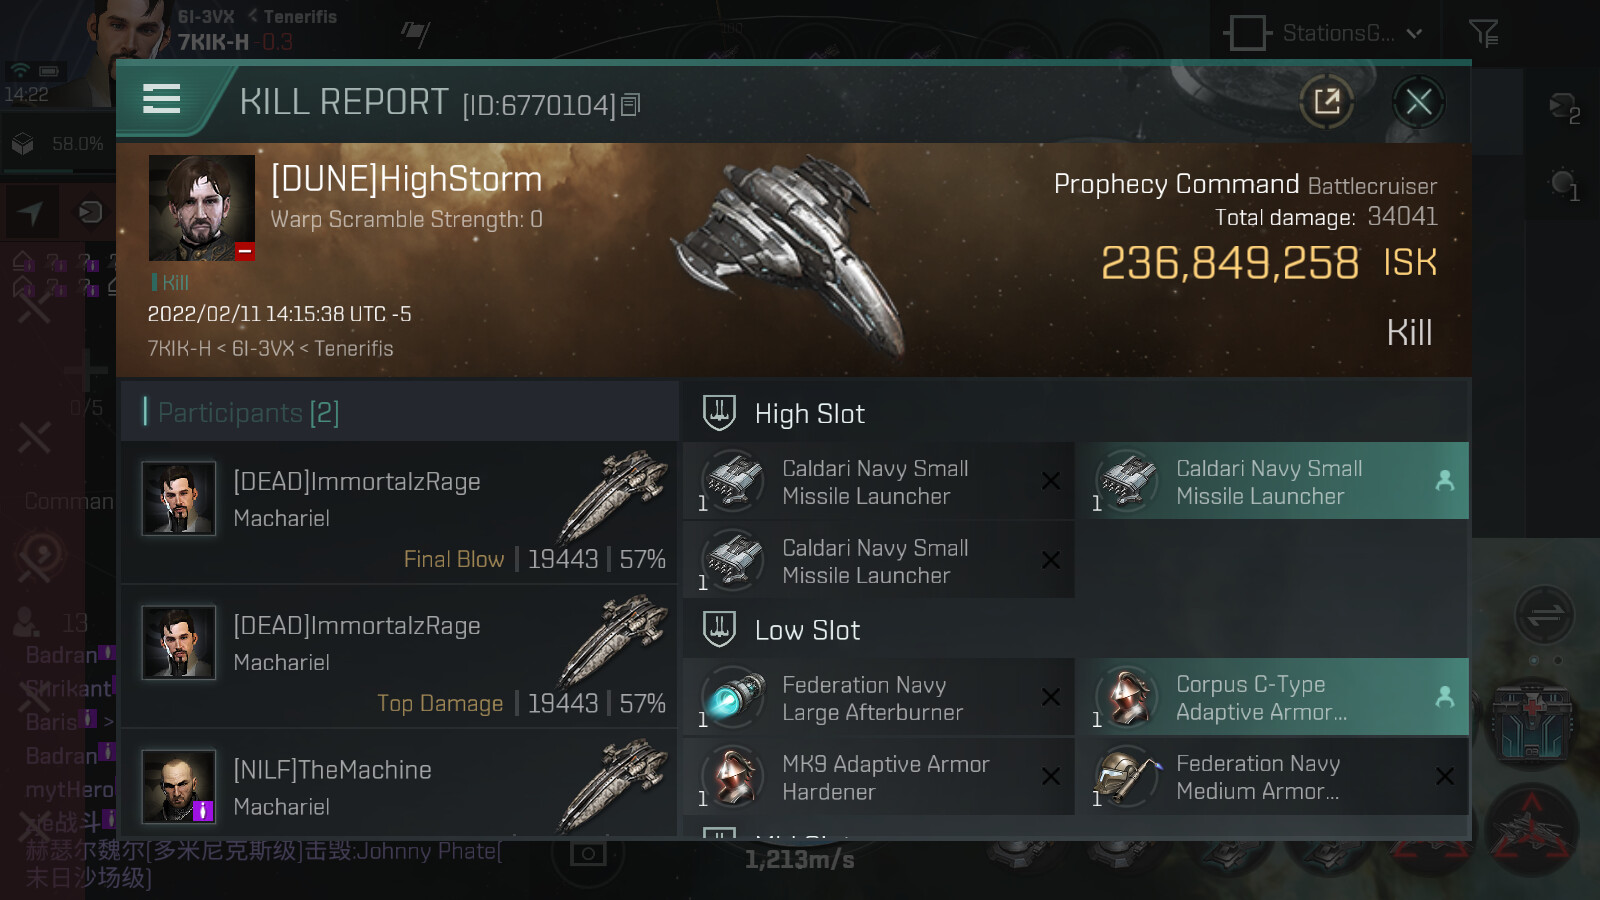1600x900 pixels.
Task: Collapse the Low Slot section header
Action: 808,630
